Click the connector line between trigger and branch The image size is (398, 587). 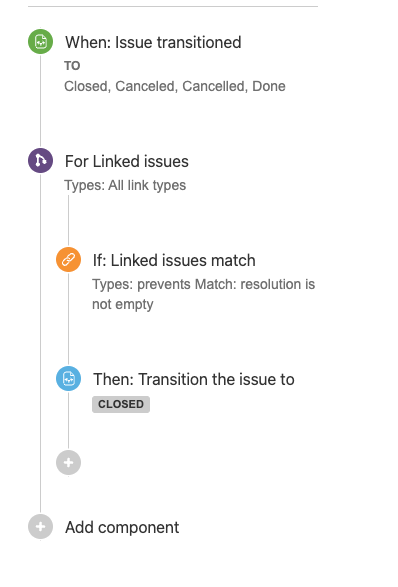pyautogui.click(x=40, y=101)
